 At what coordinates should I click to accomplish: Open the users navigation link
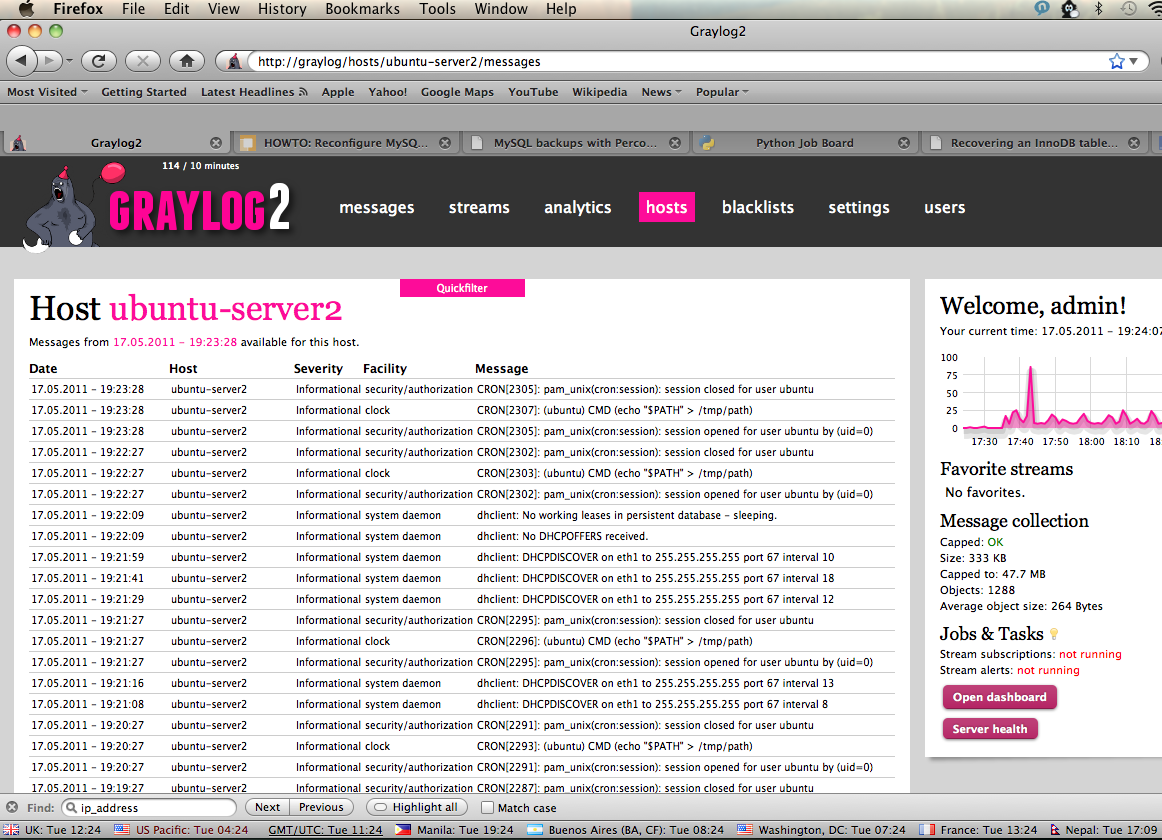click(944, 208)
